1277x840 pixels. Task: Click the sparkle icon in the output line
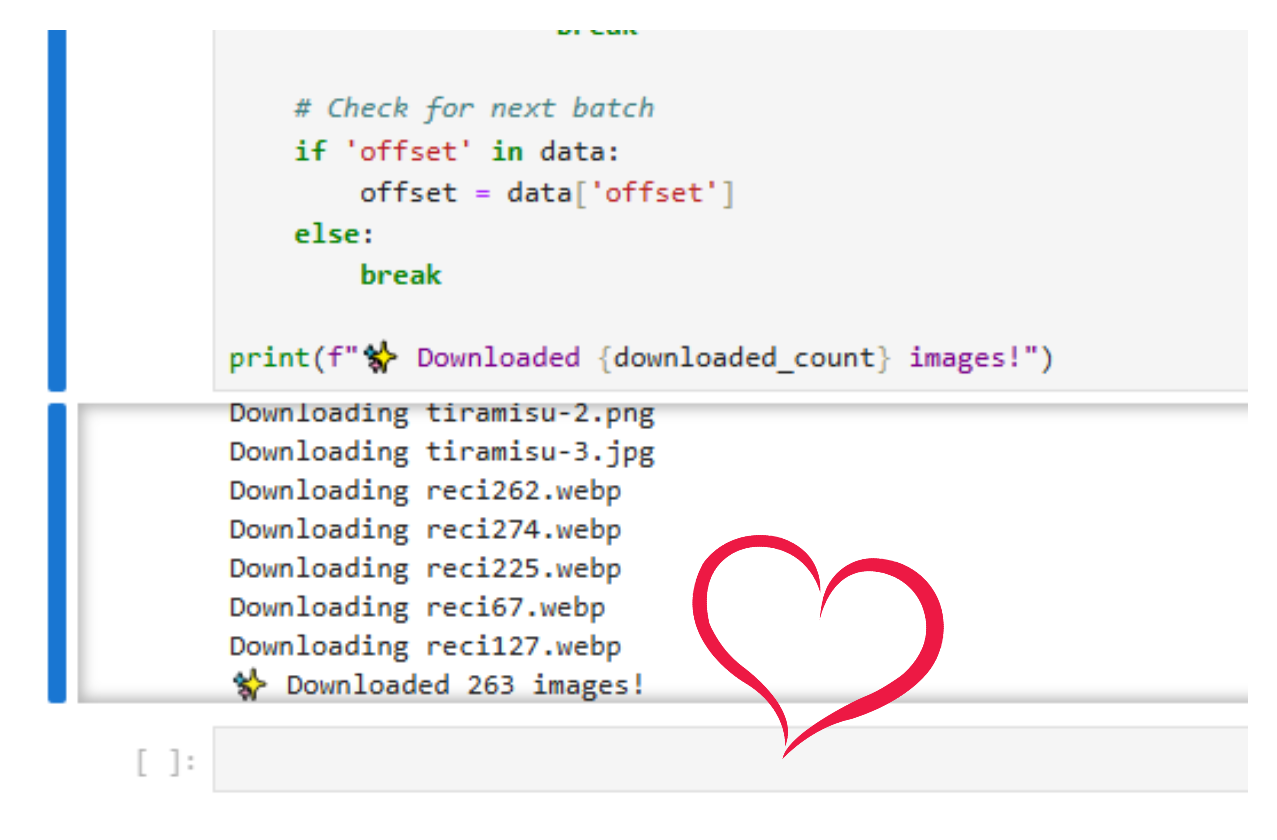tap(252, 683)
